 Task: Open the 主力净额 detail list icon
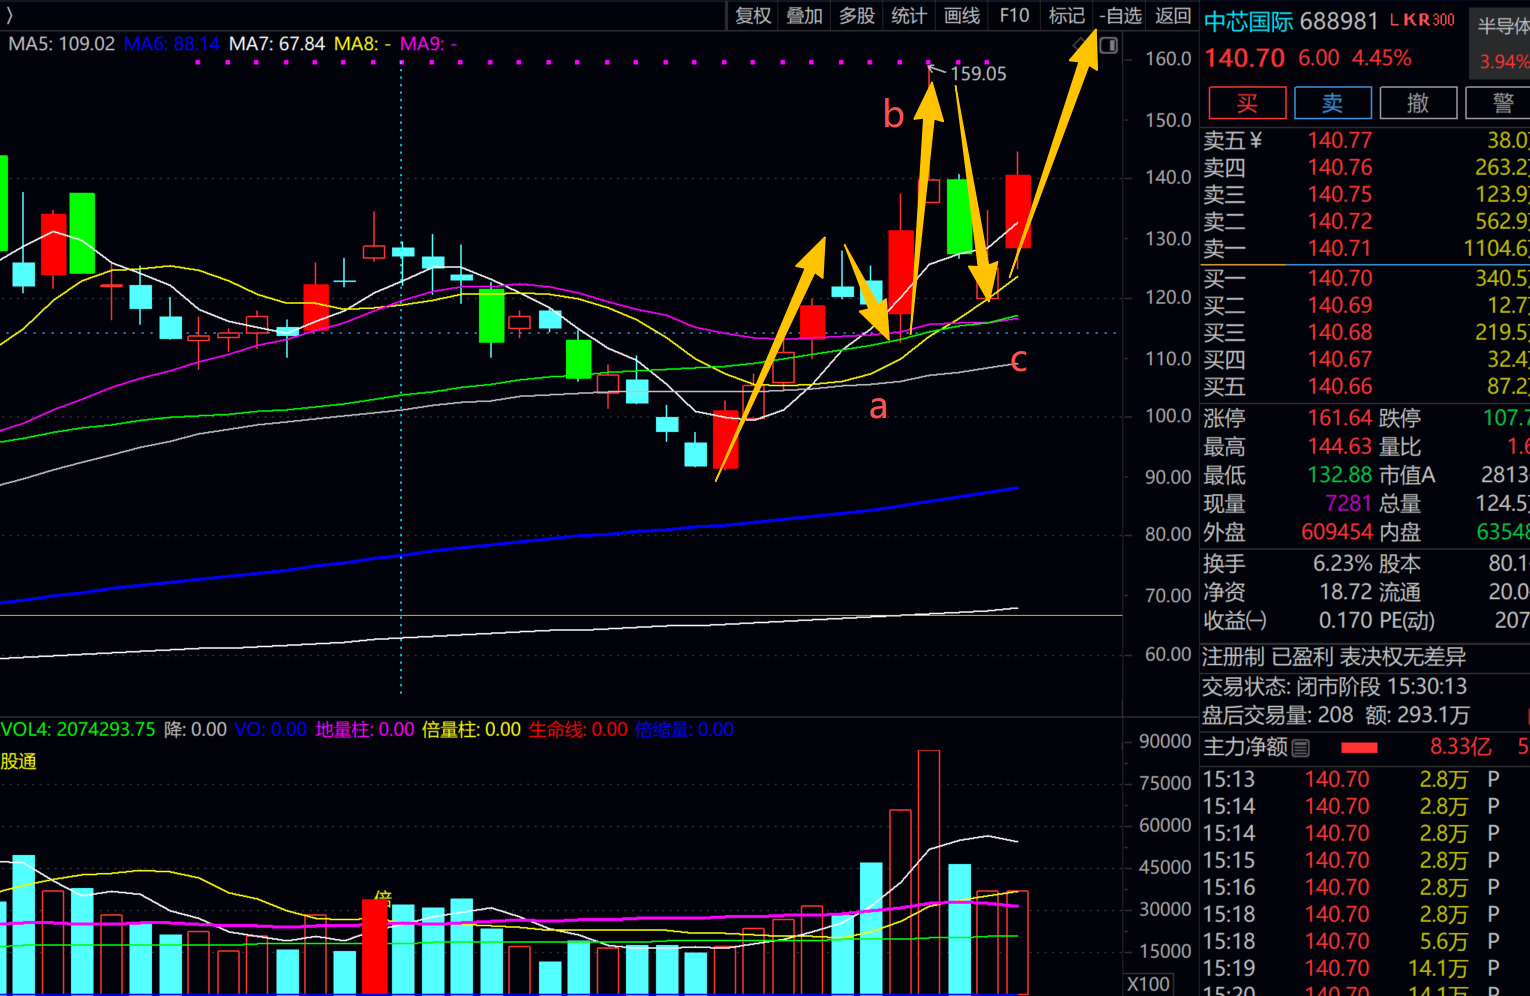pyautogui.click(x=1300, y=747)
